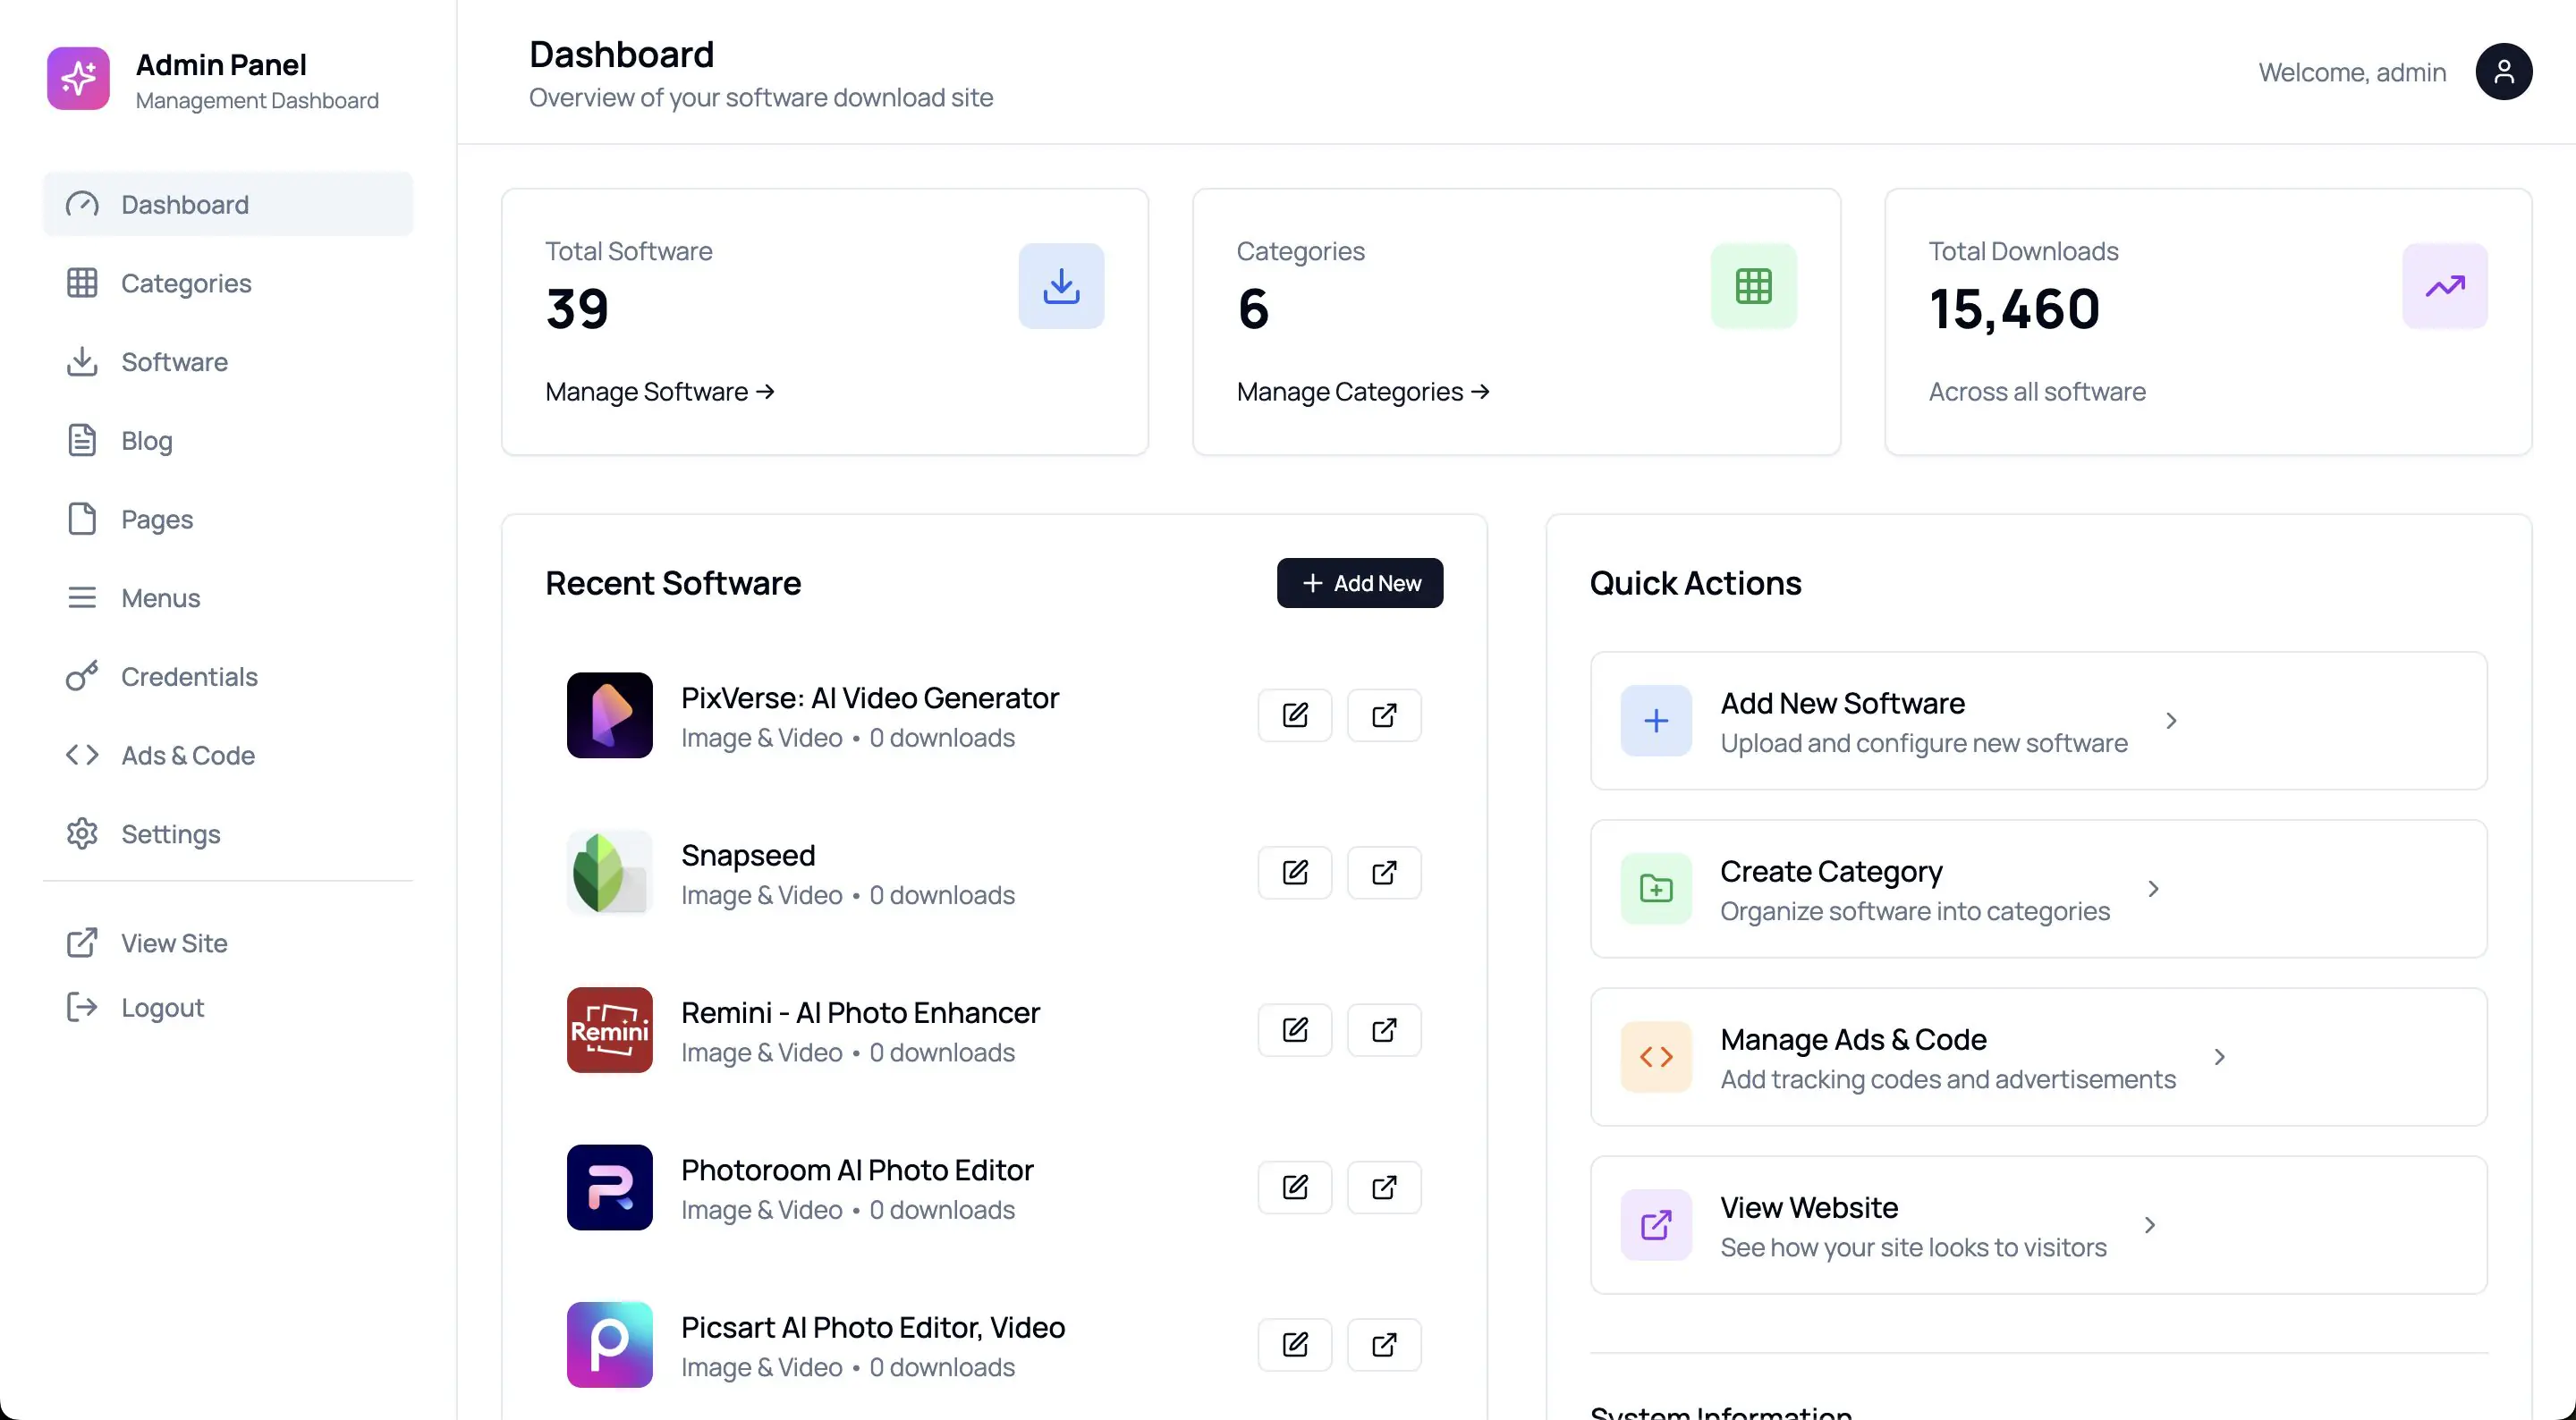Image resolution: width=2576 pixels, height=1420 pixels.
Task: Click chevron beside Manage Ads & Code
Action: point(2219,1057)
